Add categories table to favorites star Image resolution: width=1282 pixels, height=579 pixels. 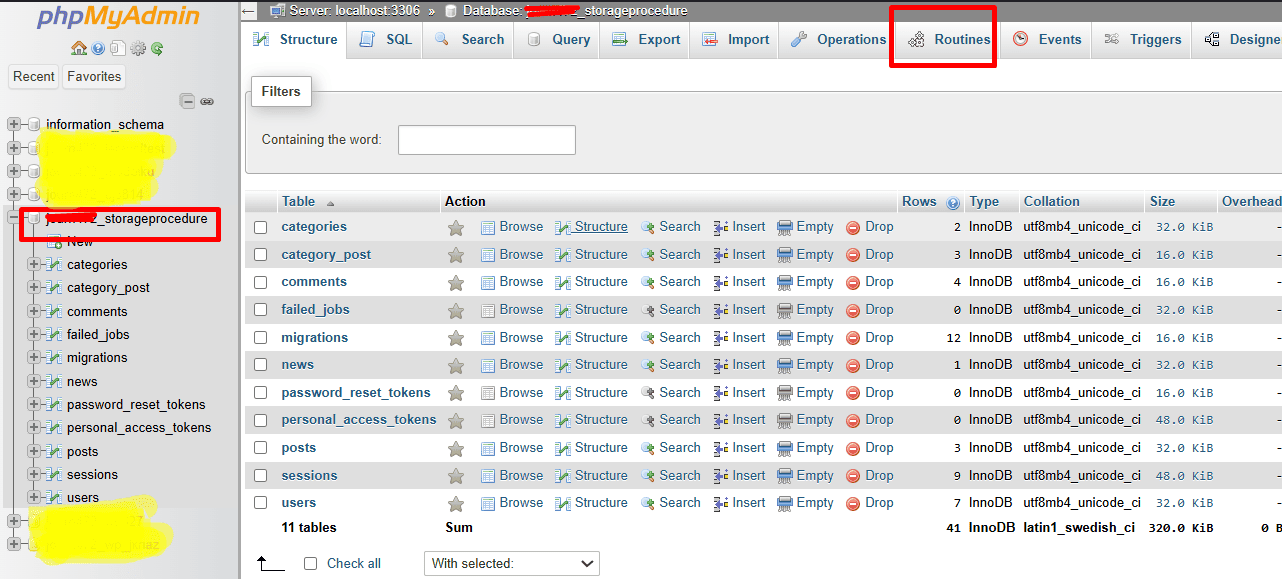click(456, 227)
